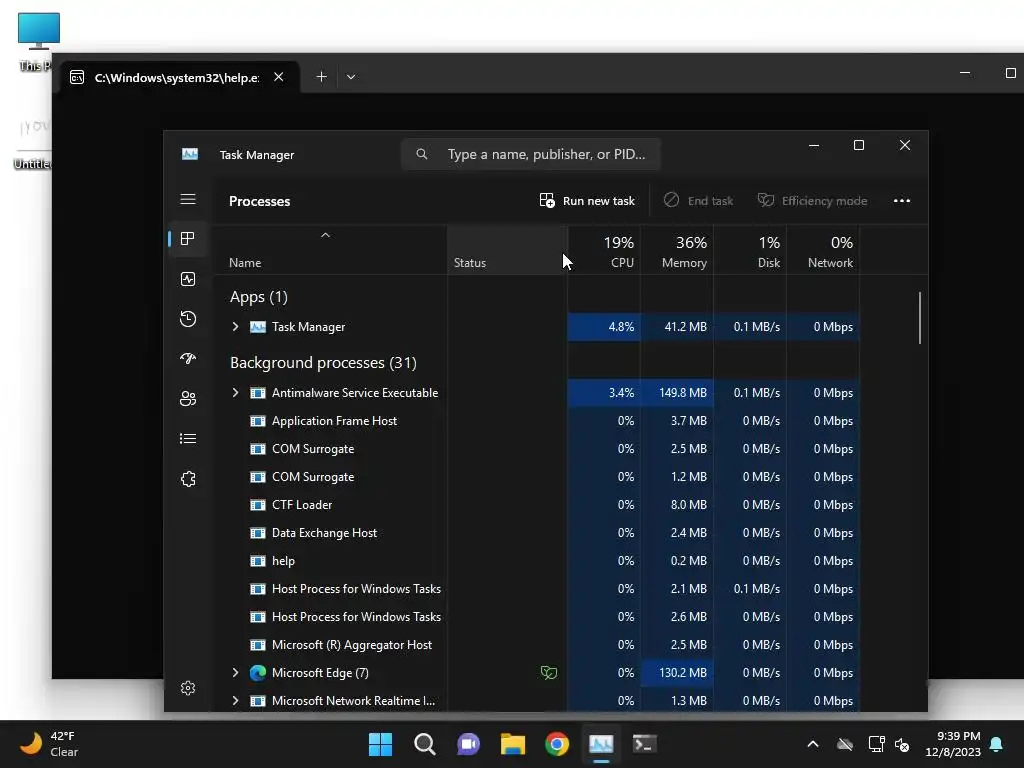The width and height of the screenshot is (1024, 768).
Task: Click the search magnifier icon in Task Manager
Action: 422,154
